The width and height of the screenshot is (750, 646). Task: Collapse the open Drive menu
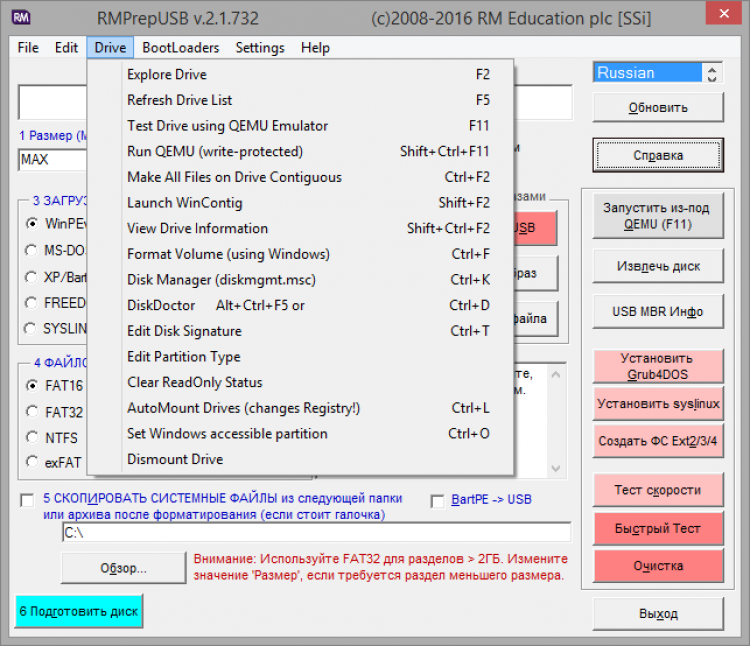(110, 48)
